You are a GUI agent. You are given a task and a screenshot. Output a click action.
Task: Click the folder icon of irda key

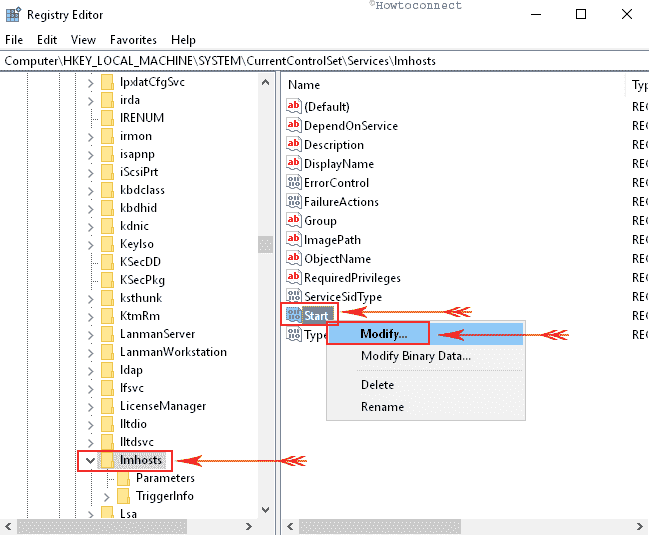[x=107, y=100]
